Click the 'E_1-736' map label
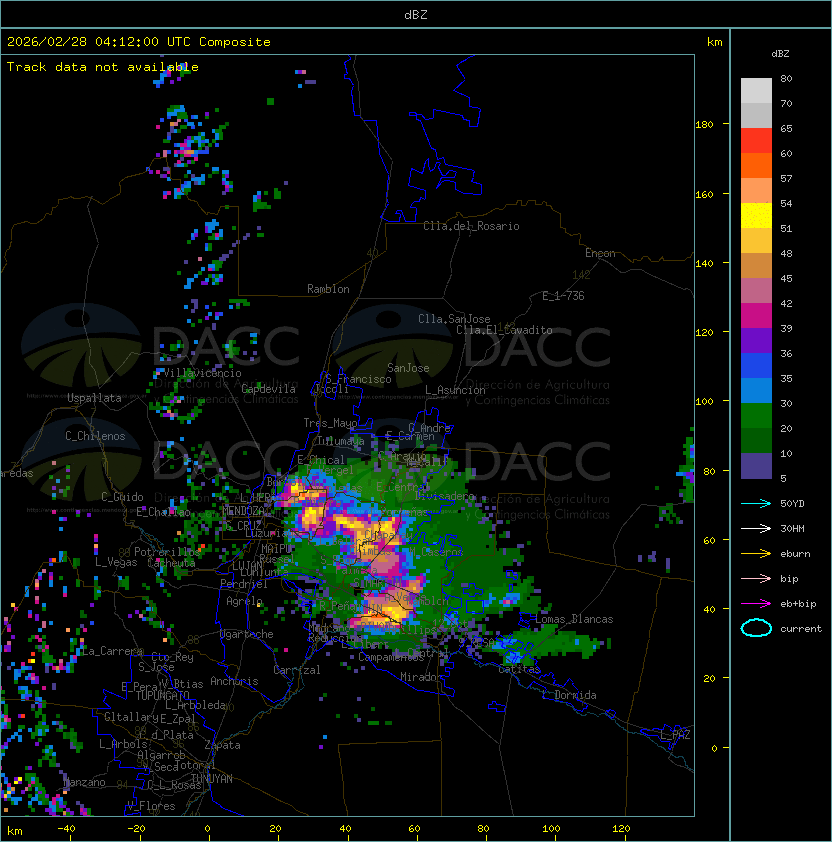 click(563, 296)
